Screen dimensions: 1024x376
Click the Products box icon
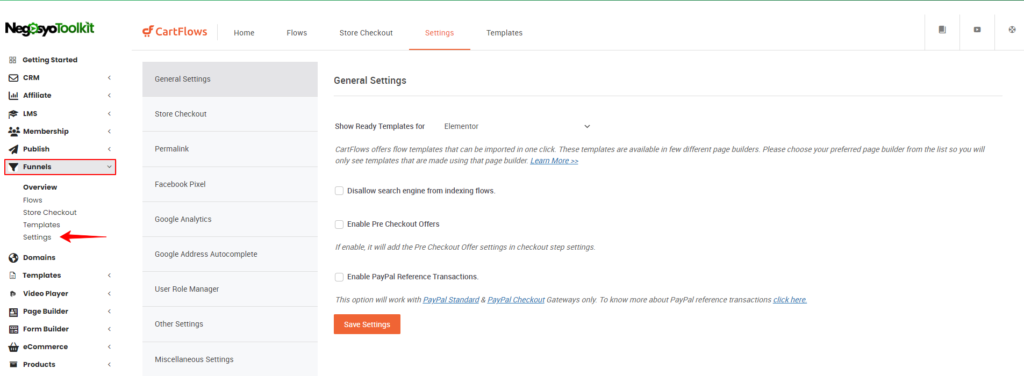point(12,364)
